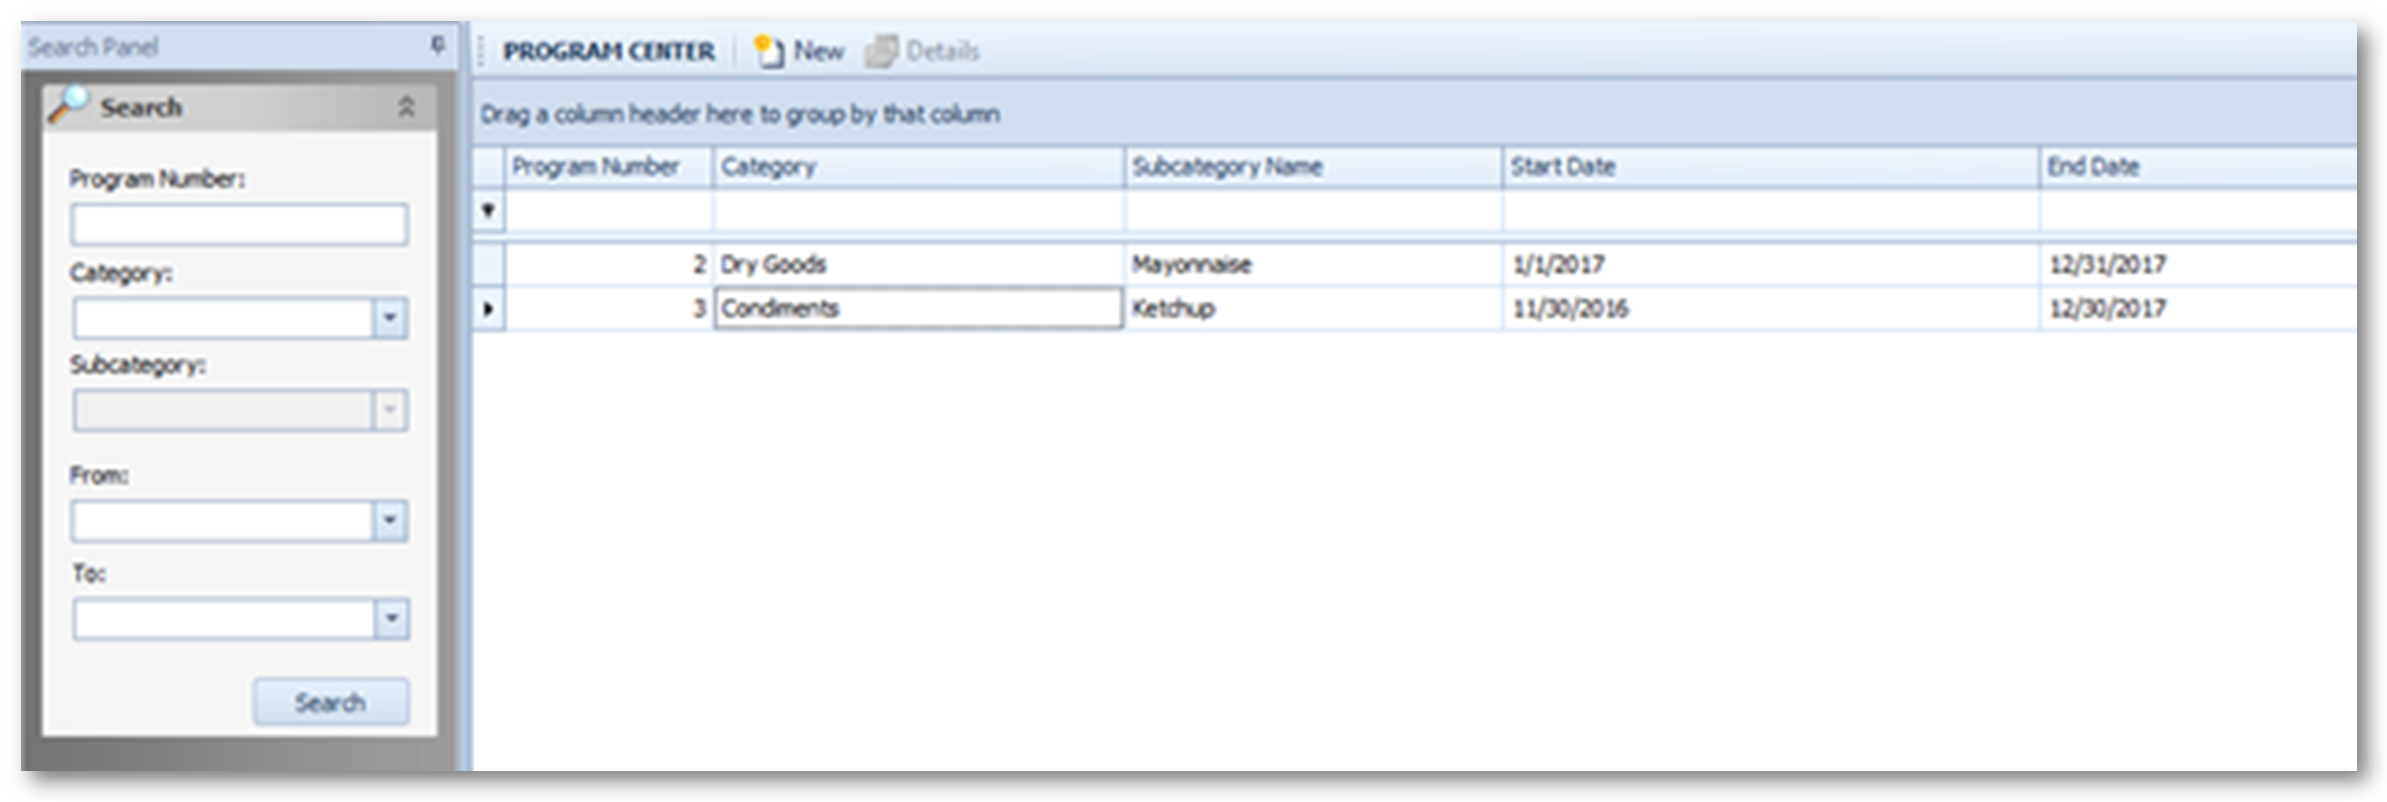Click the pin icon on Search Panel
Viewport: 2387px width, 802px height.
(437, 45)
